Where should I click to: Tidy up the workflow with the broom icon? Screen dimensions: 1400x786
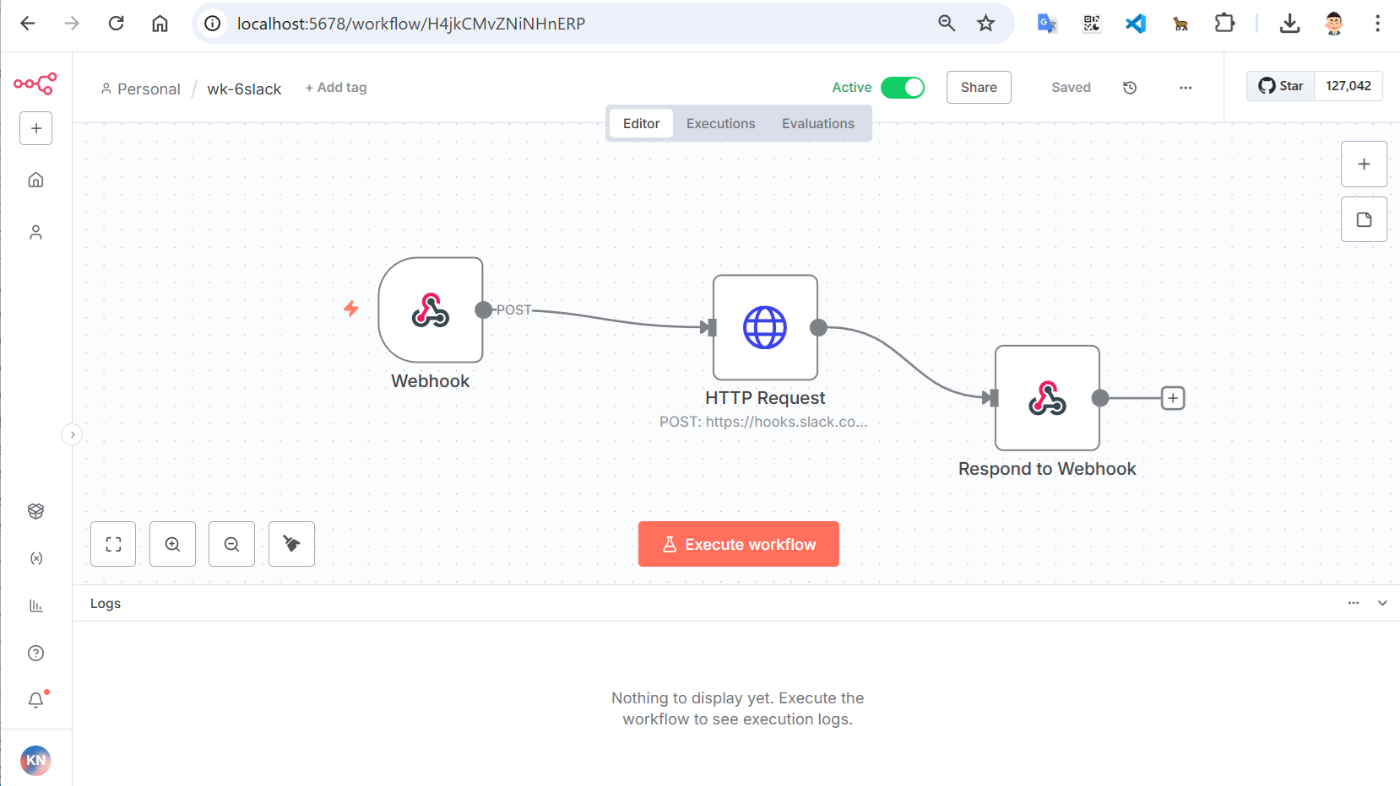(x=291, y=544)
